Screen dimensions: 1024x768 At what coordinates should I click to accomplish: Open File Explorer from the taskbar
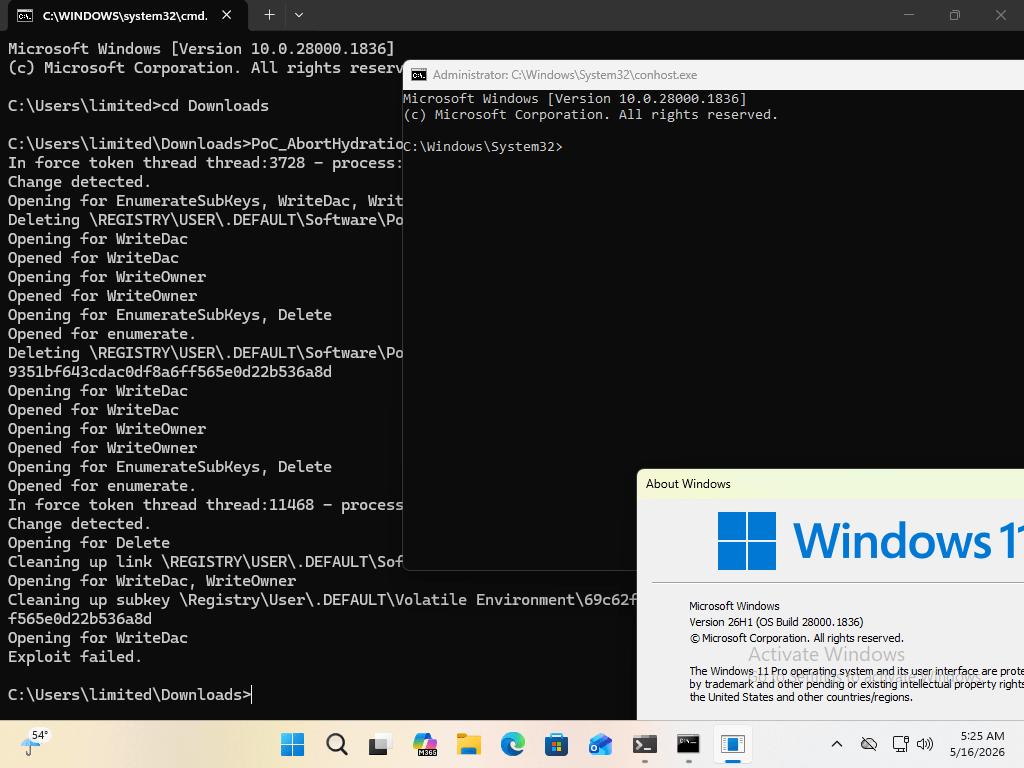point(469,744)
